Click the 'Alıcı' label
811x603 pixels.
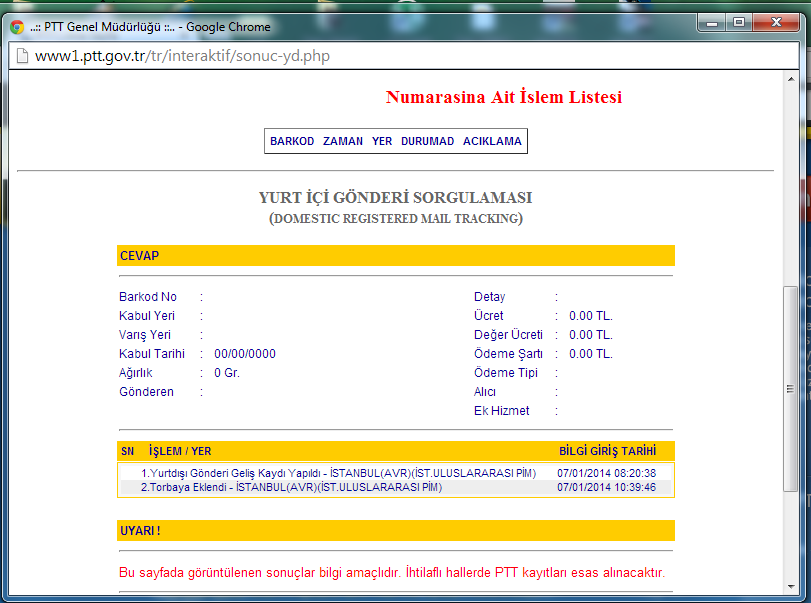(485, 392)
